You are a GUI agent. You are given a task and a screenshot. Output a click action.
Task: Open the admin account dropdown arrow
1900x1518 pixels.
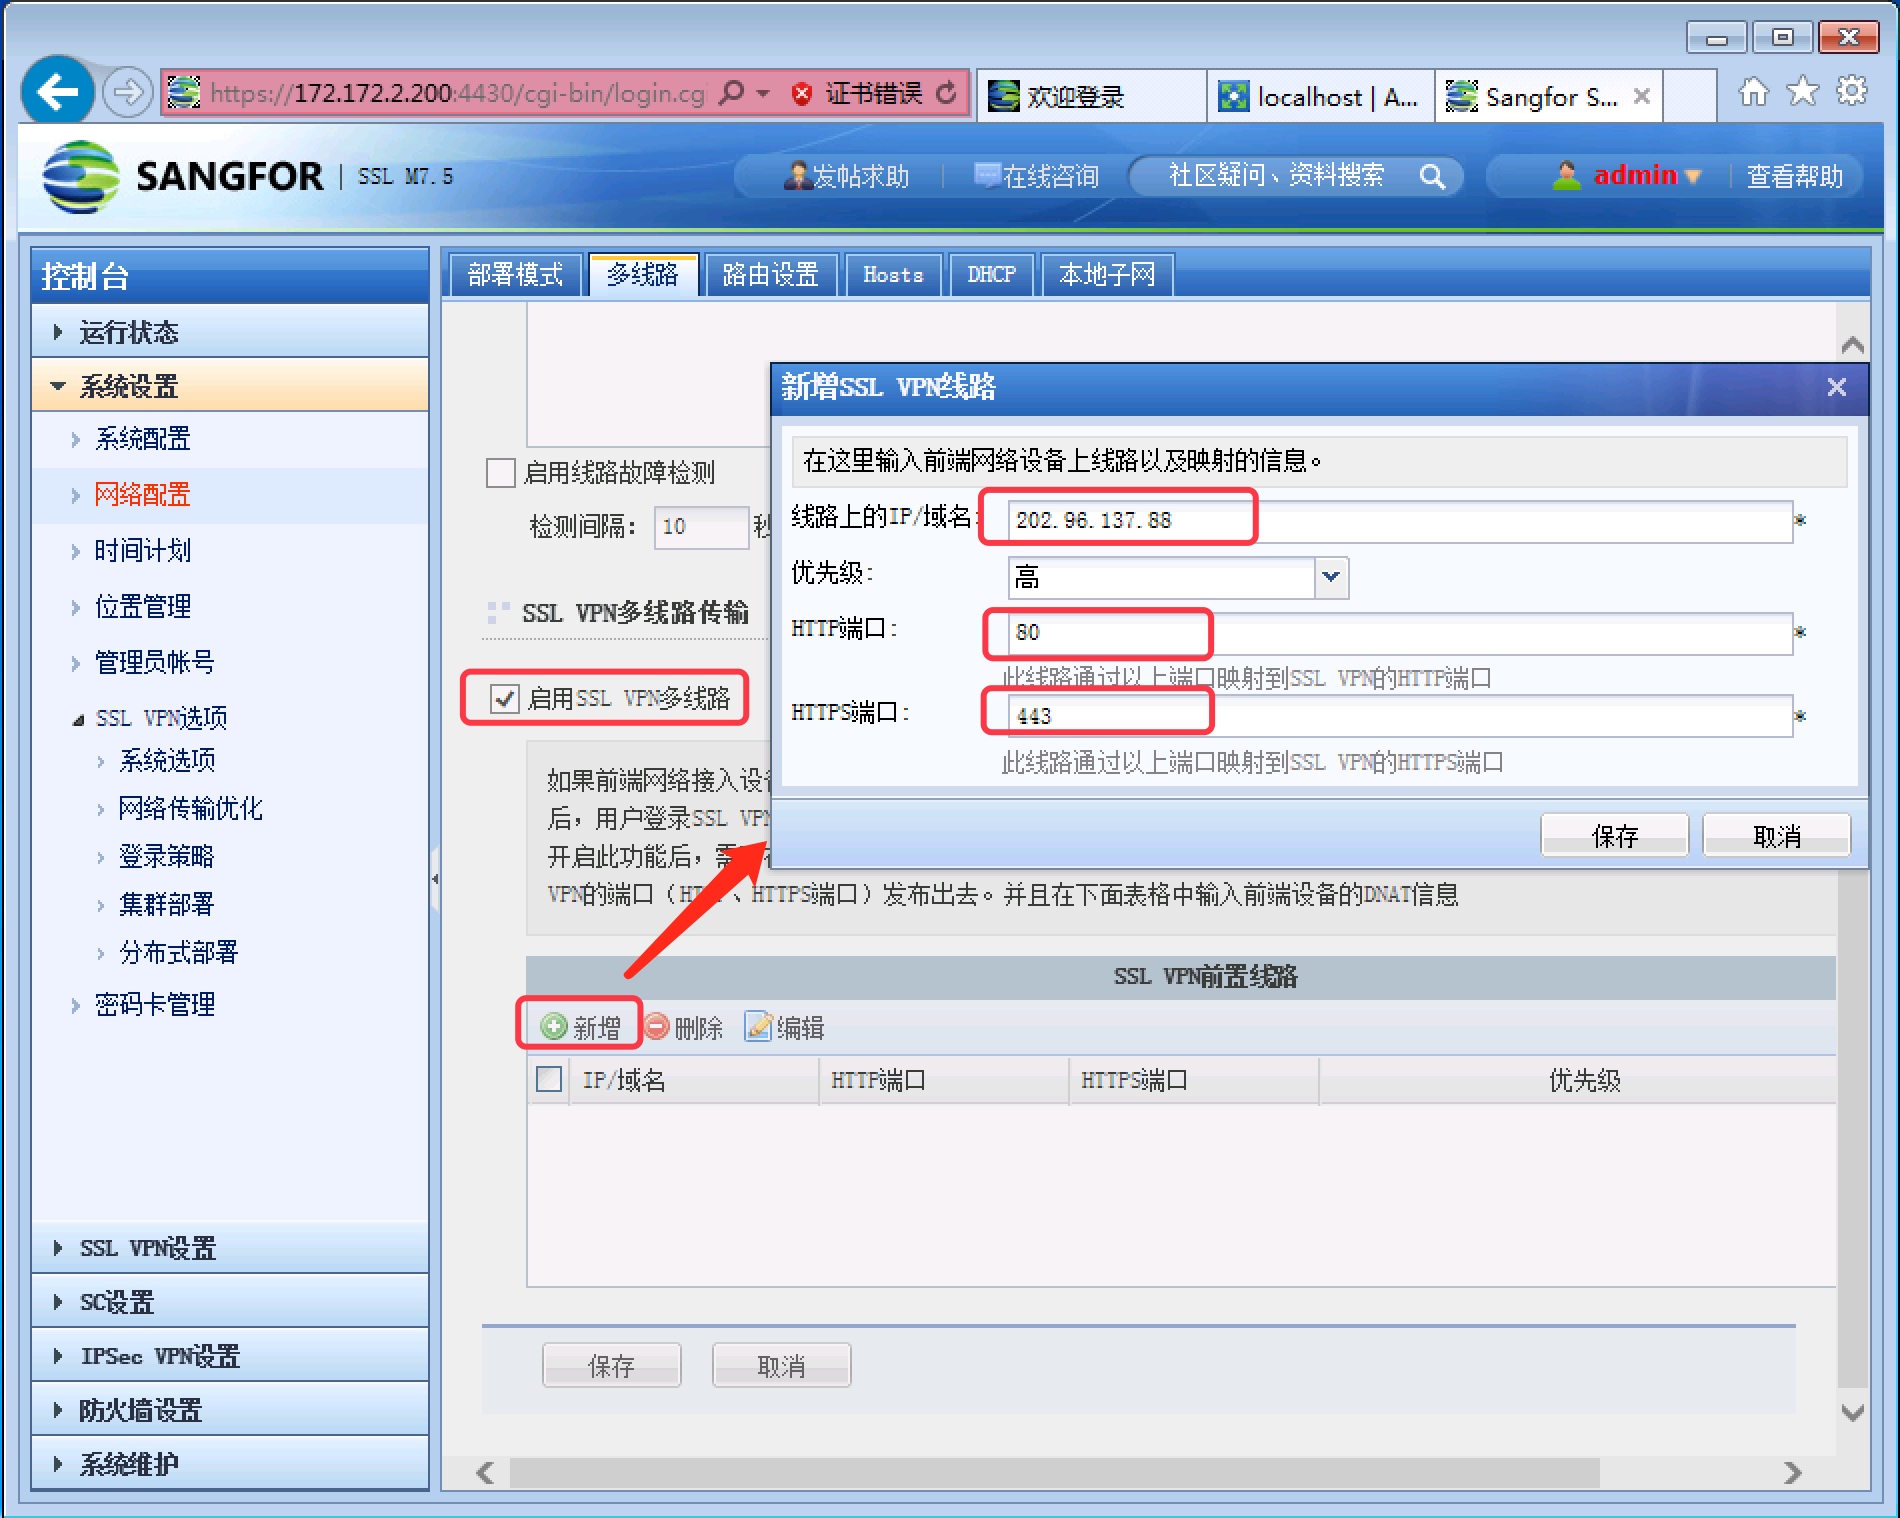(1692, 177)
